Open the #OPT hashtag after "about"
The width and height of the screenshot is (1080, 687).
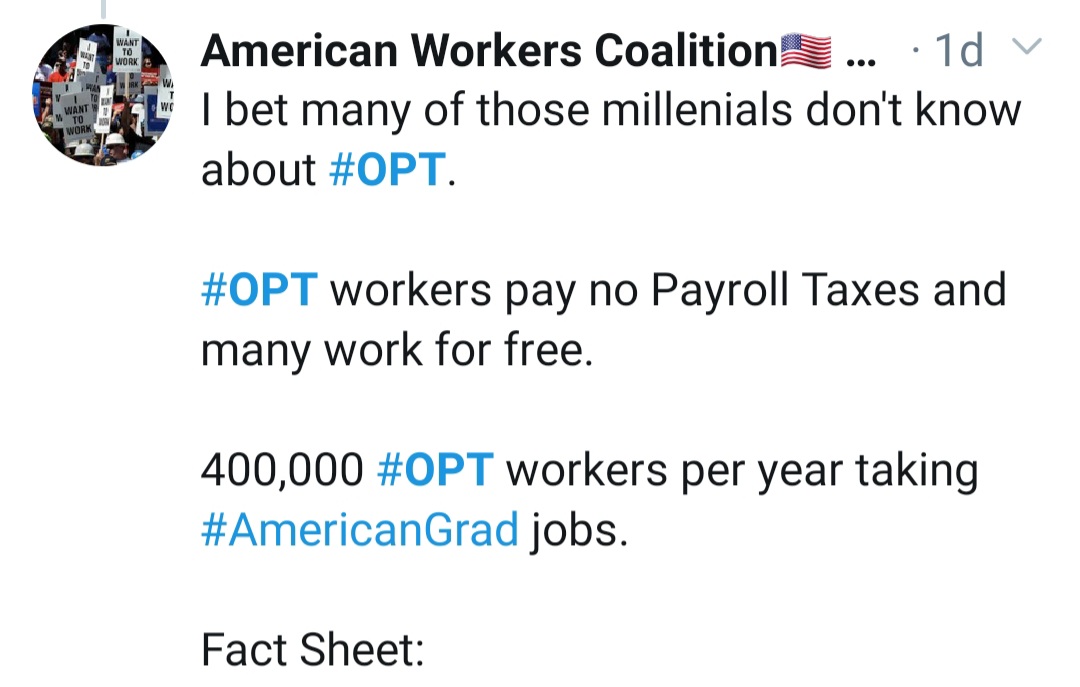click(x=385, y=170)
